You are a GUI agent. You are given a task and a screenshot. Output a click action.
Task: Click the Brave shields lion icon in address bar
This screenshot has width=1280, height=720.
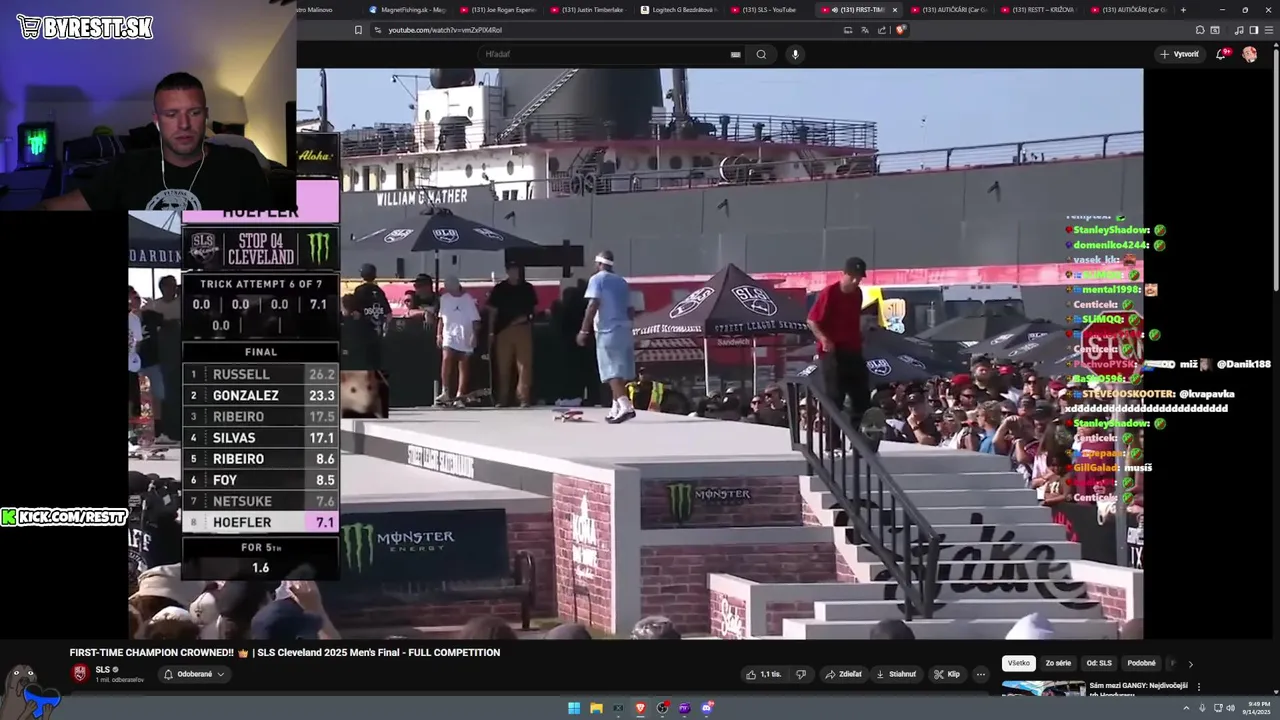click(x=900, y=30)
